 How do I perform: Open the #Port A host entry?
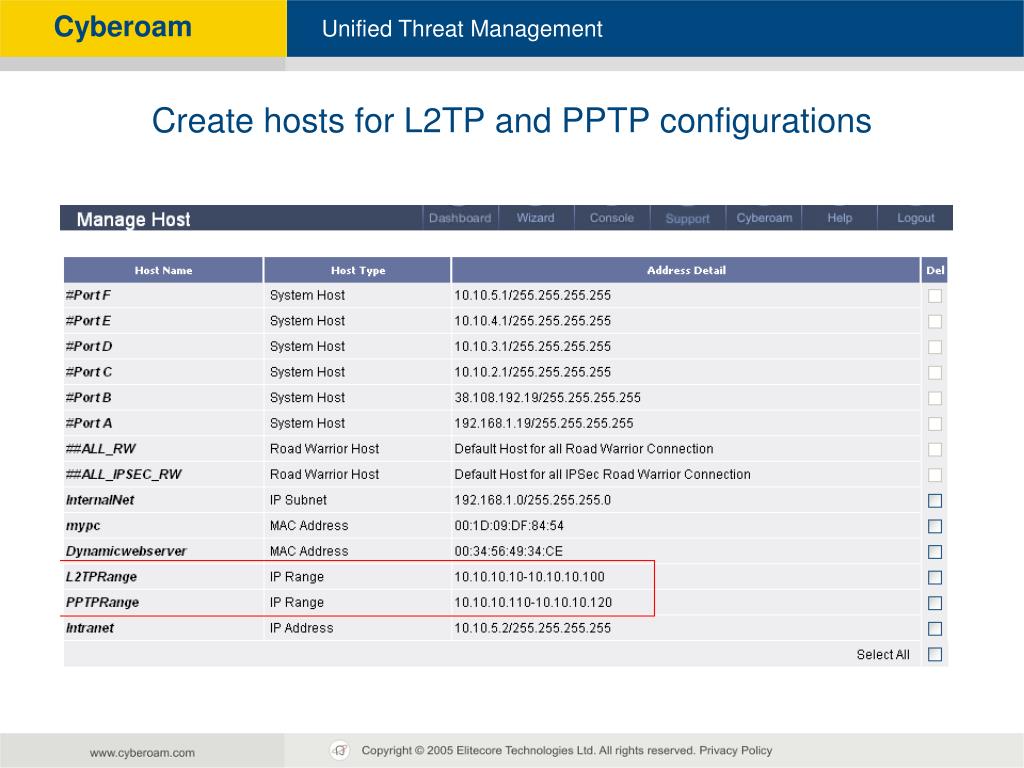[89, 423]
